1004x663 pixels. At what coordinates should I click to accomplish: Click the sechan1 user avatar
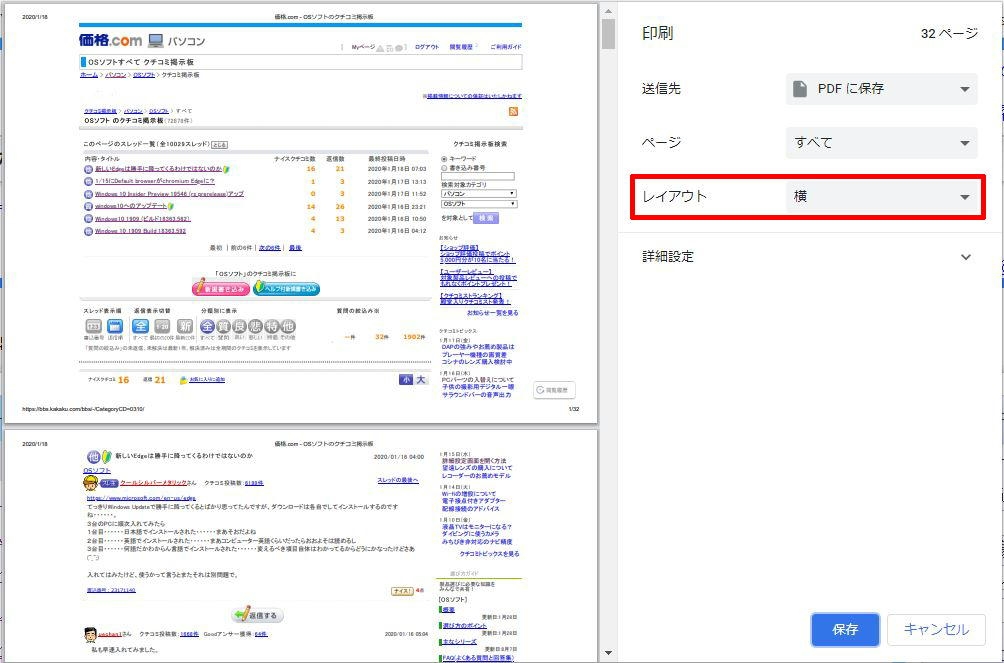(x=90, y=634)
